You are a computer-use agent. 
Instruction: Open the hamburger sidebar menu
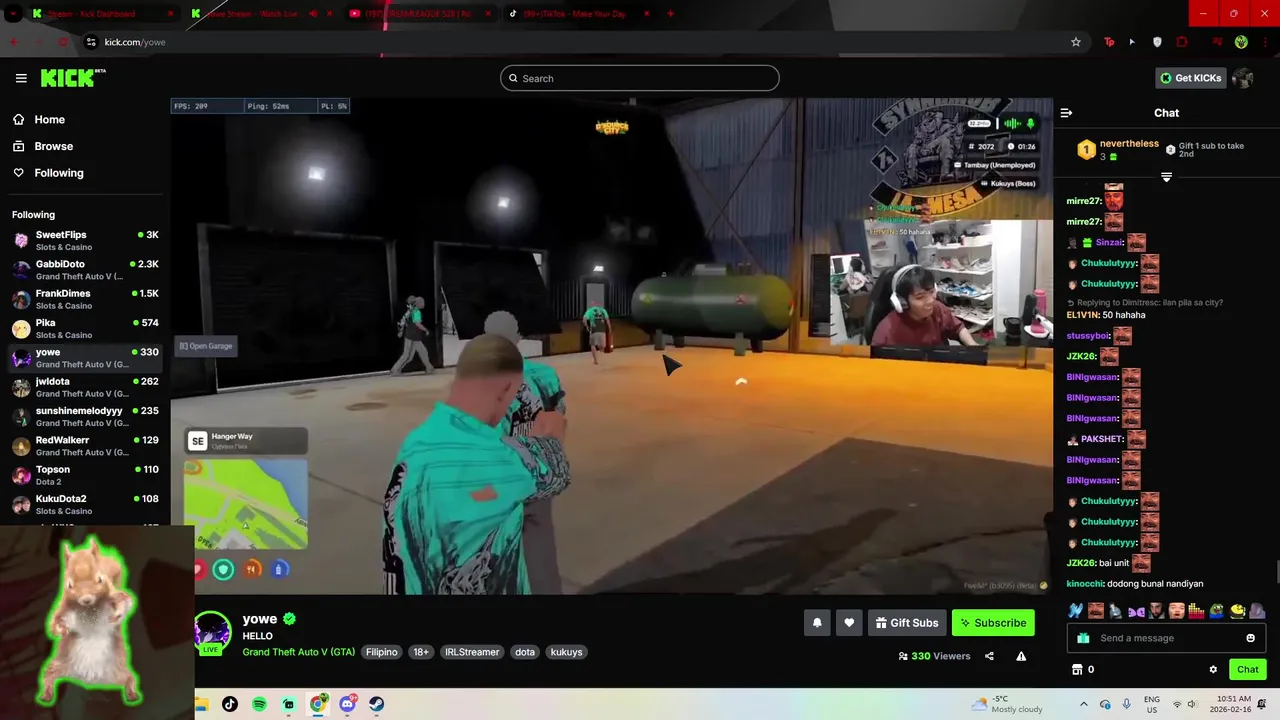pos(21,78)
